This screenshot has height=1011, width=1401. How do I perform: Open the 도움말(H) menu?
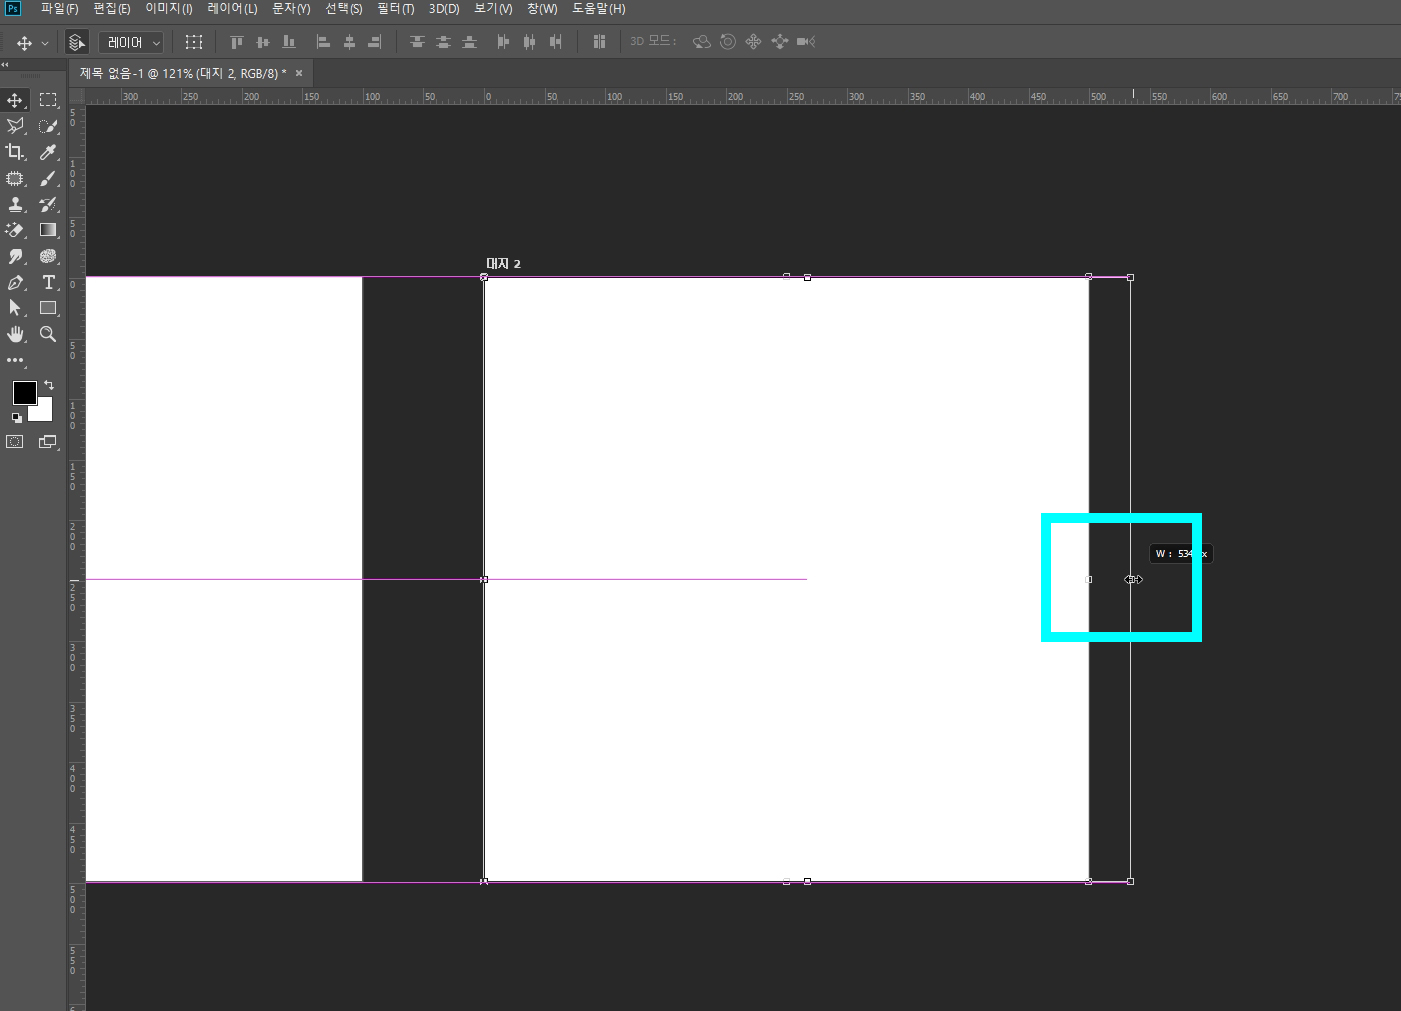point(599,9)
